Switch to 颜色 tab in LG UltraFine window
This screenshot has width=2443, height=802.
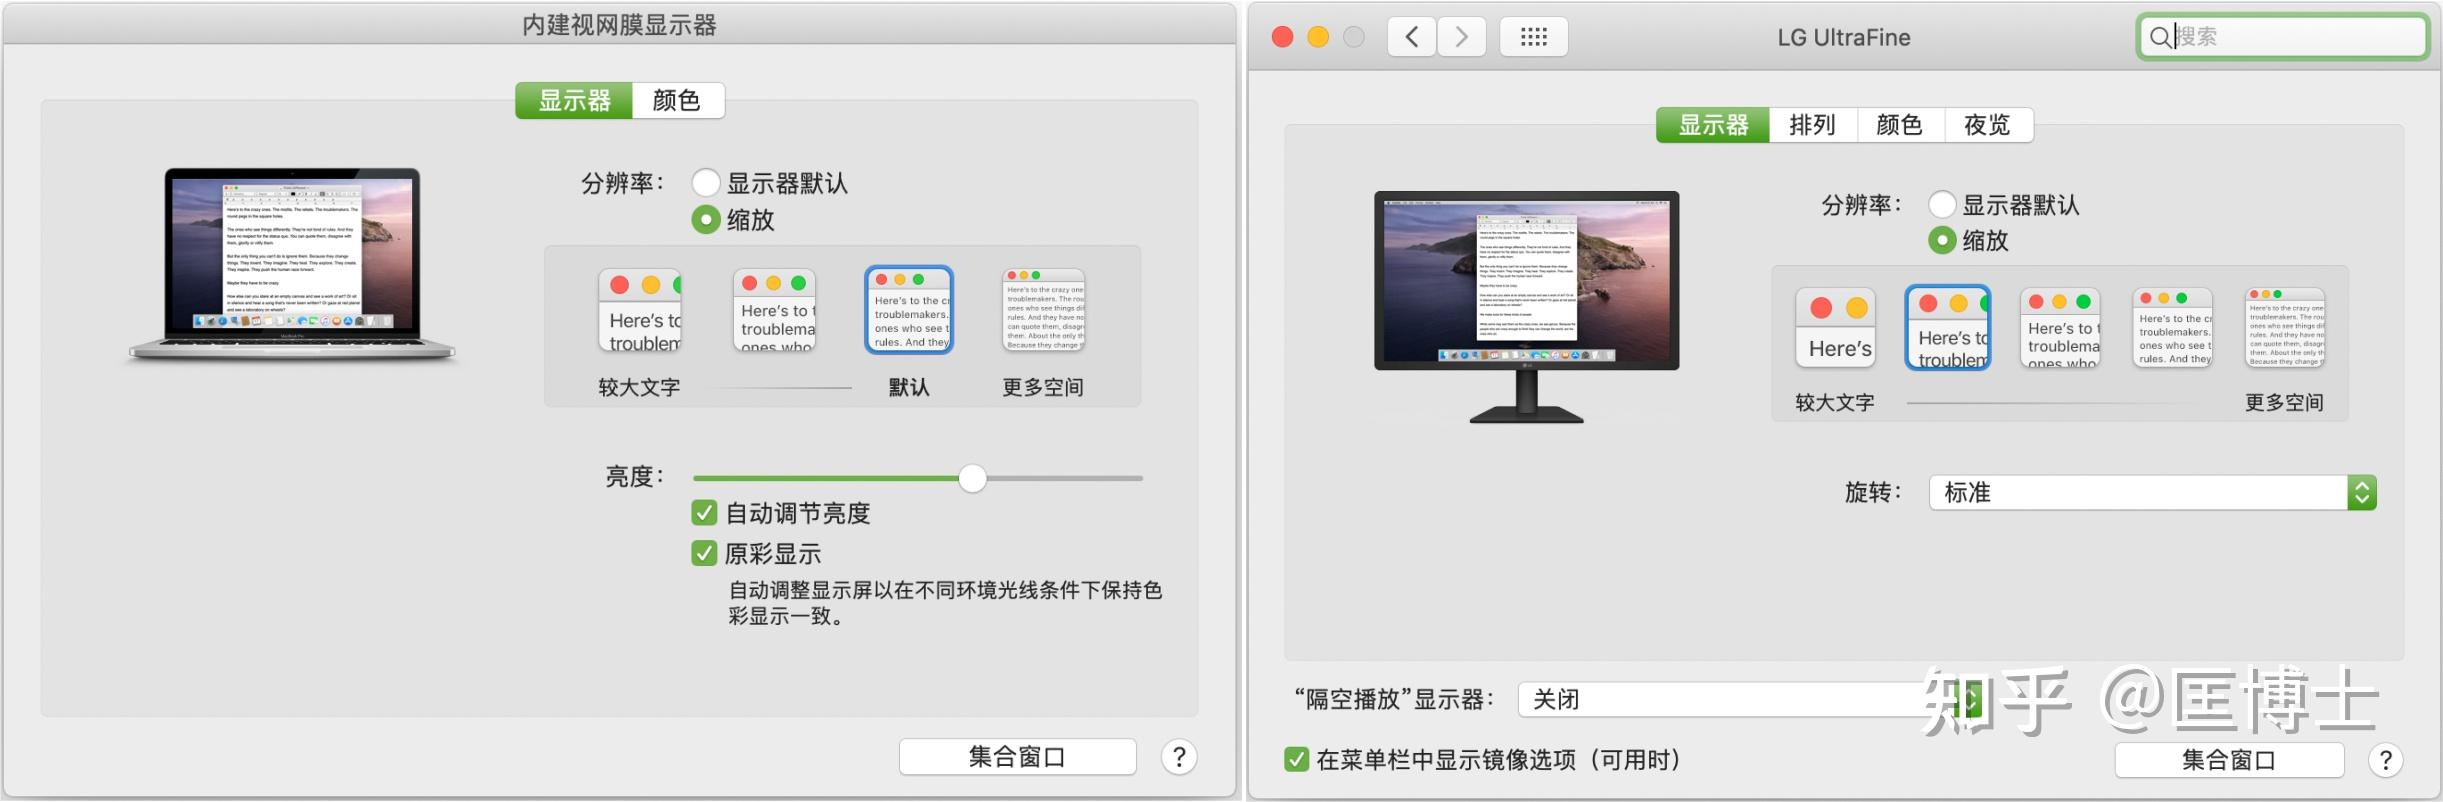tap(1900, 125)
